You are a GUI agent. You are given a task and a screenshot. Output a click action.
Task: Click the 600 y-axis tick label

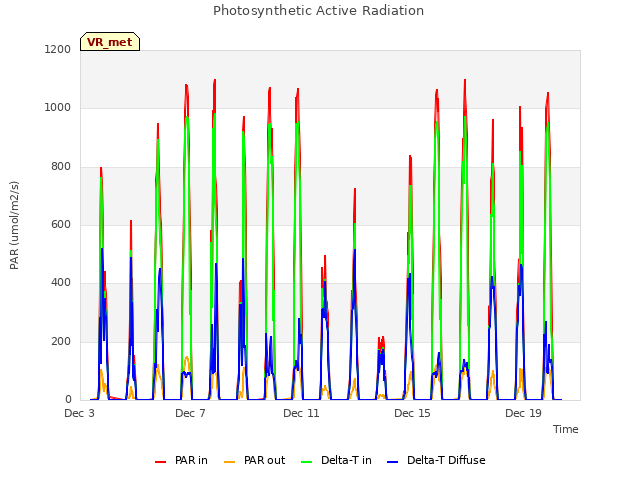click(61, 224)
